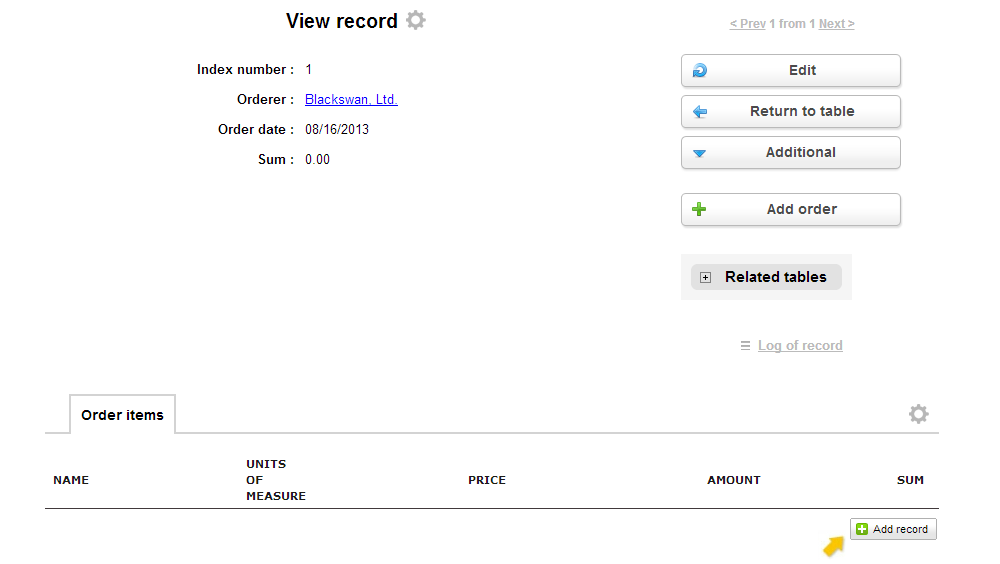Click the PRICE column header

[487, 480]
